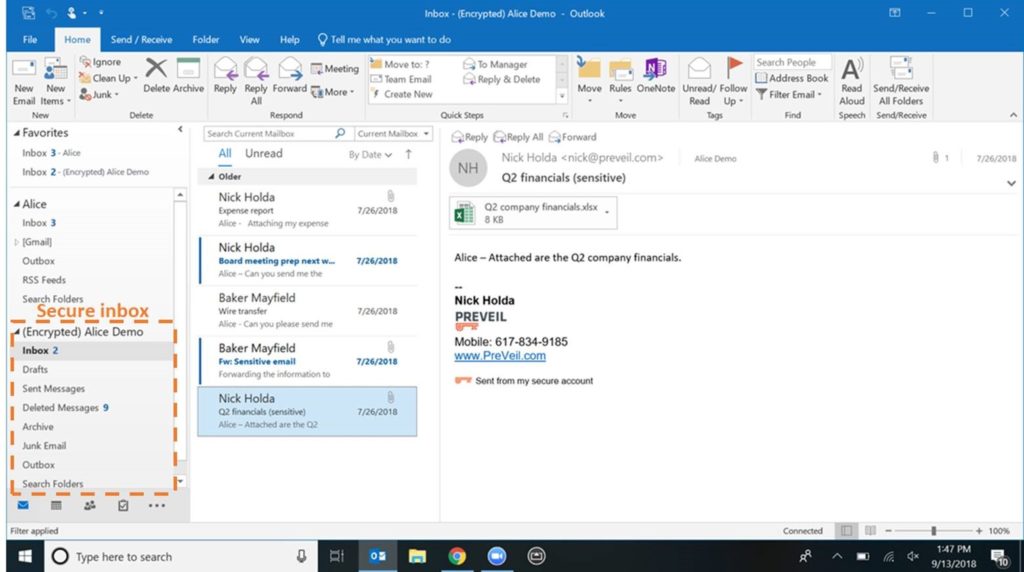Click Send/Receive All Folders
1024x572 pixels.
click(901, 82)
